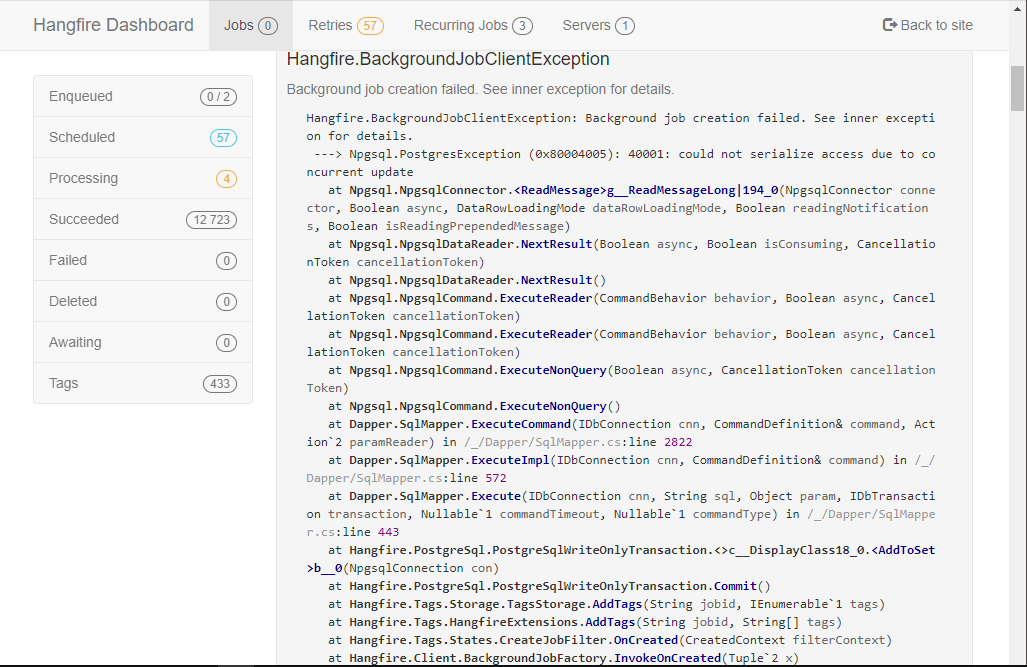View the Succeeded jobs list
Image resolution: width=1027 pixels, height=667 pixels.
pos(82,219)
